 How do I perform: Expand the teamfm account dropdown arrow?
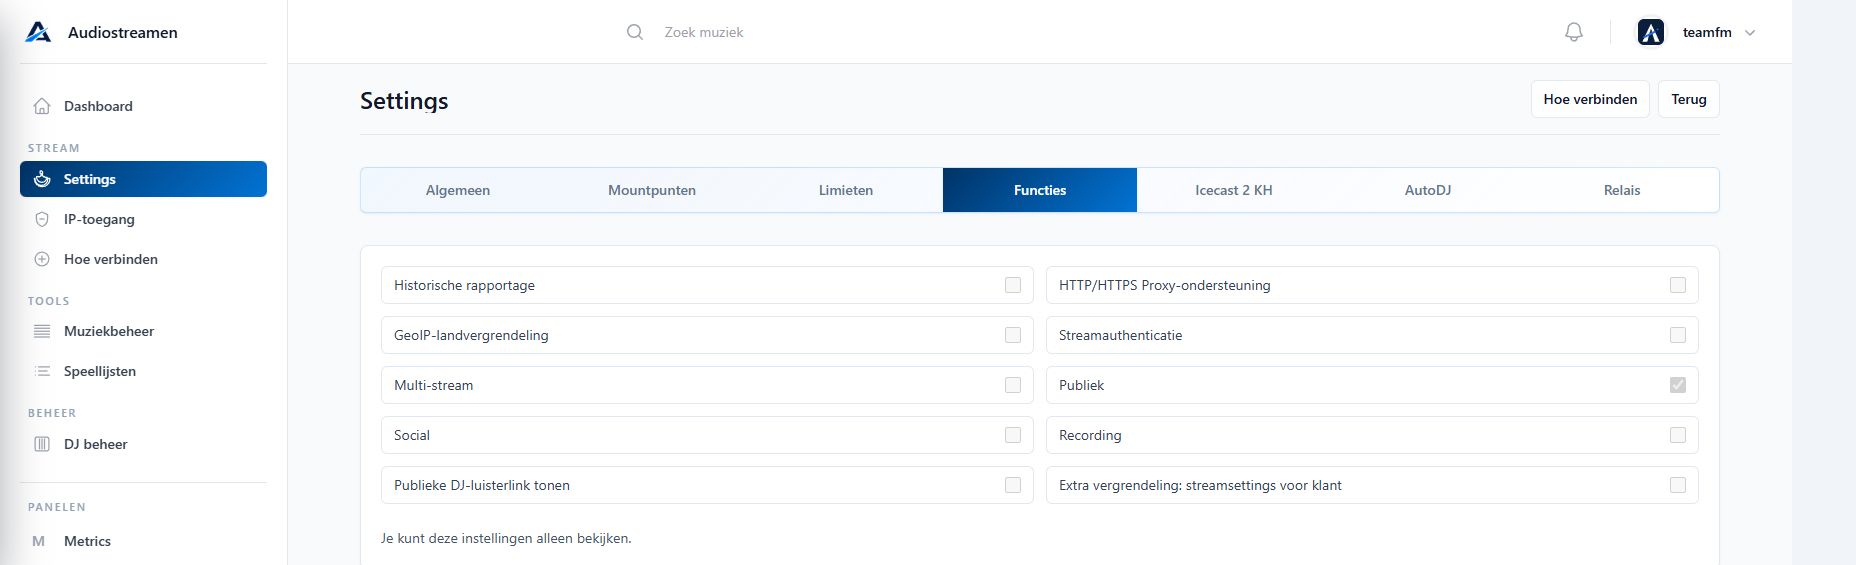click(1750, 33)
